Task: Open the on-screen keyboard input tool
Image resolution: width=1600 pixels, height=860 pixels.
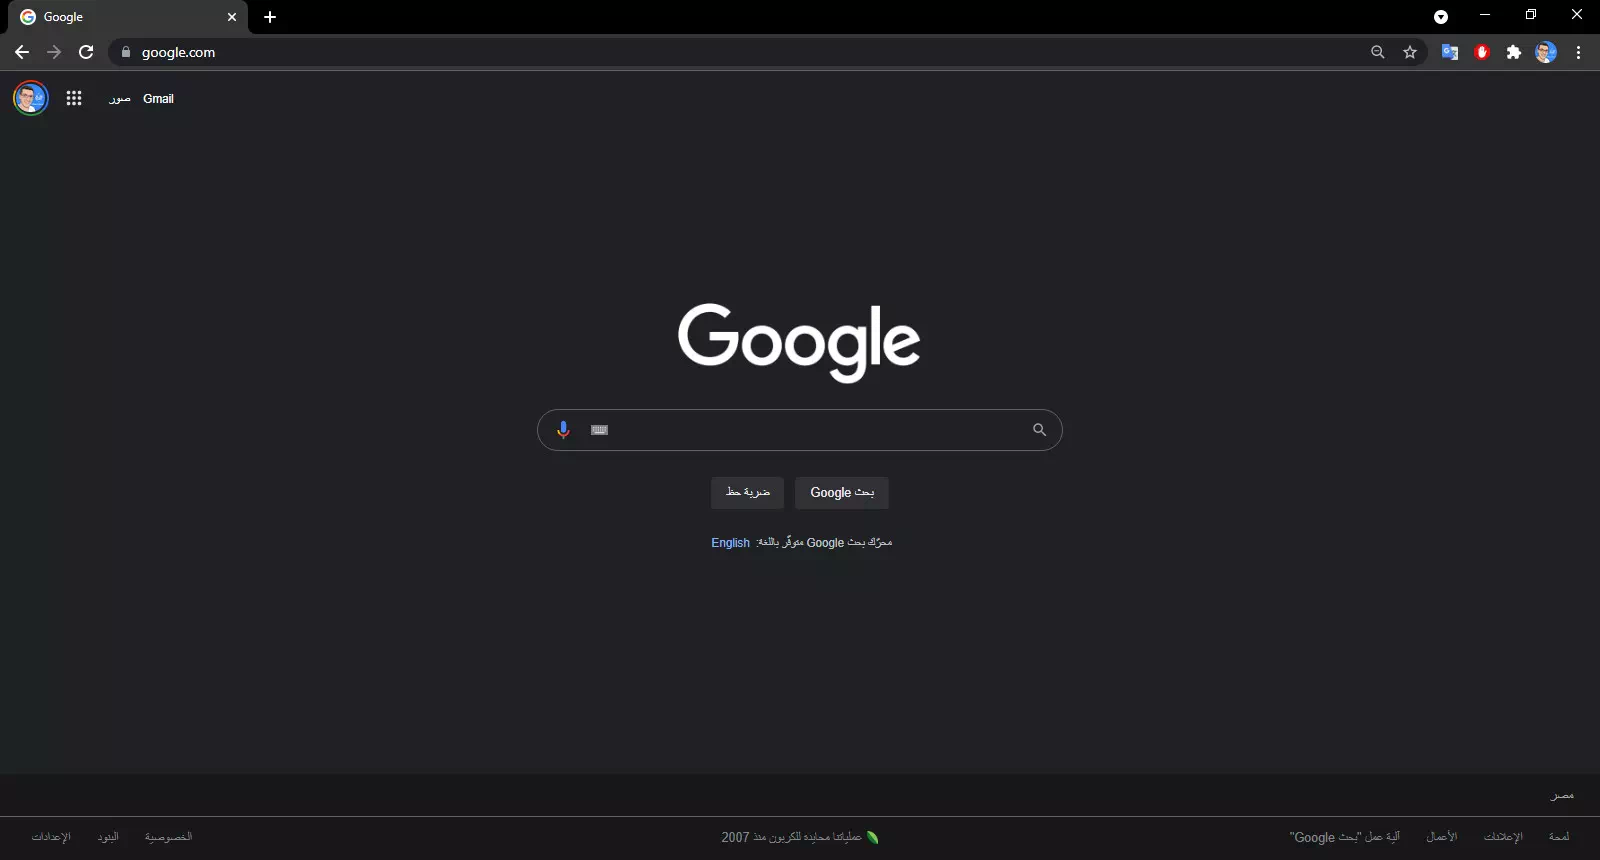Action: click(600, 430)
